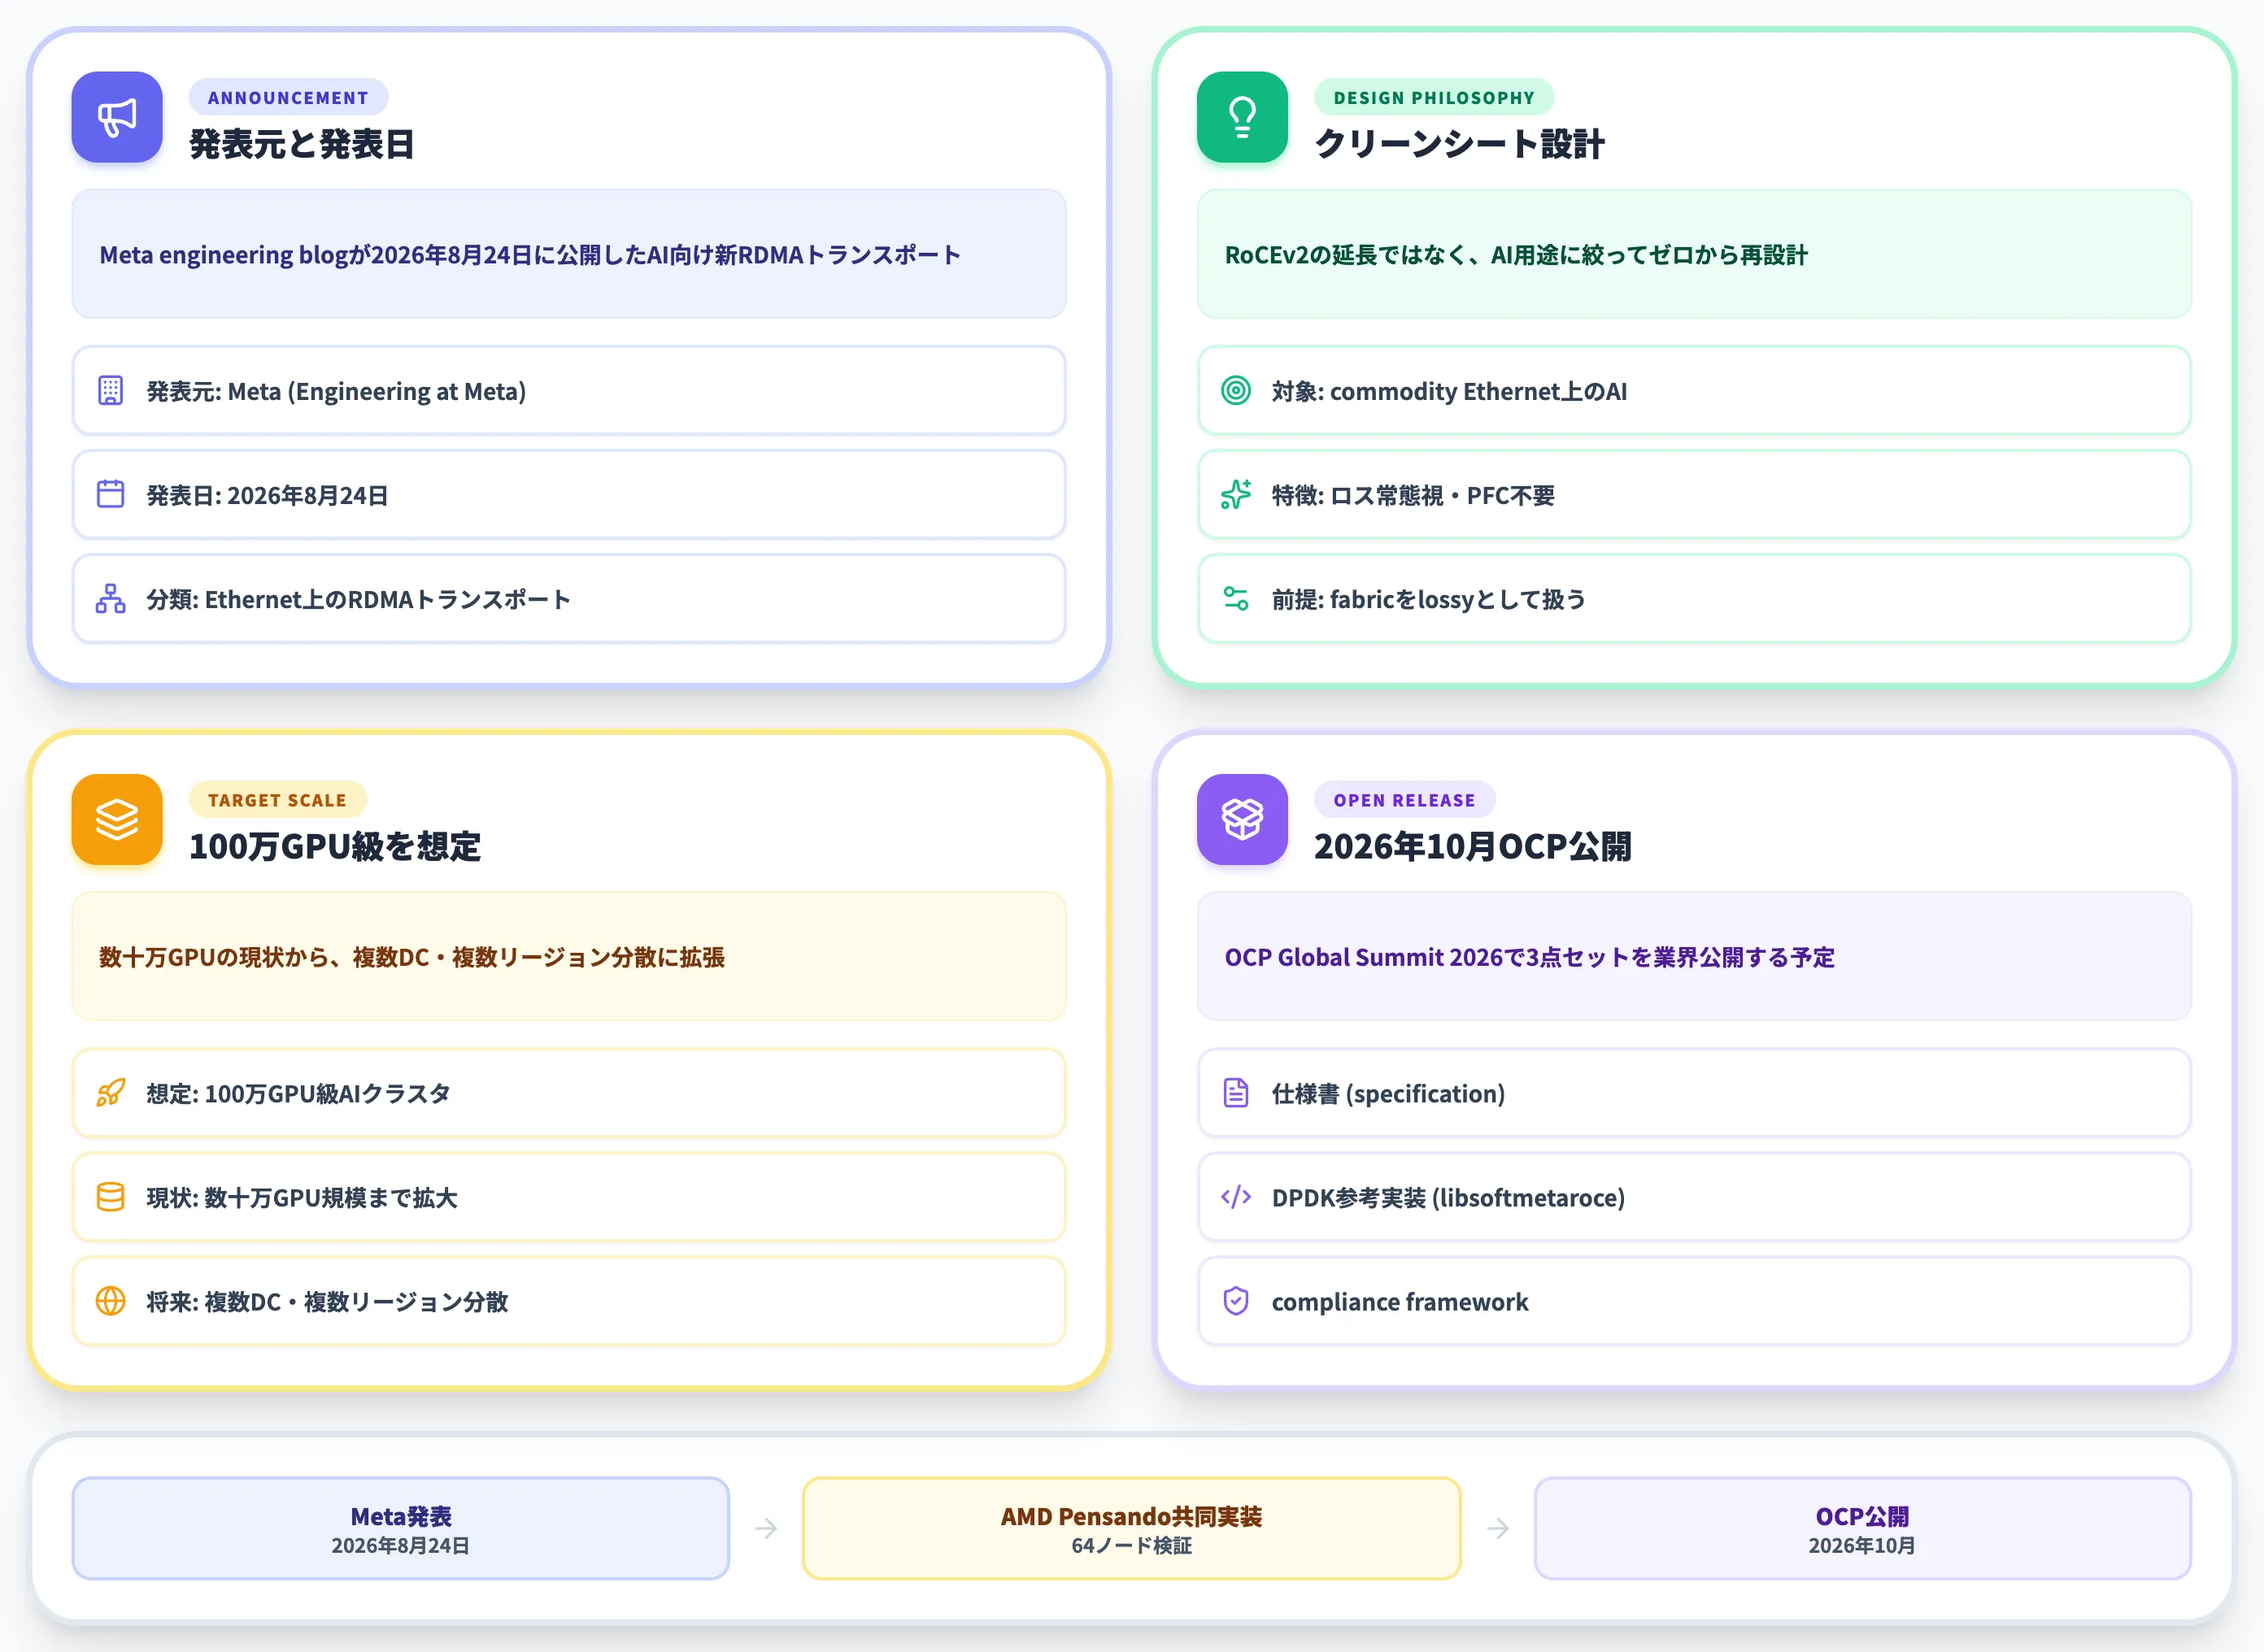Click the building icon beside 発表元: Meta

pyautogui.click(x=111, y=391)
